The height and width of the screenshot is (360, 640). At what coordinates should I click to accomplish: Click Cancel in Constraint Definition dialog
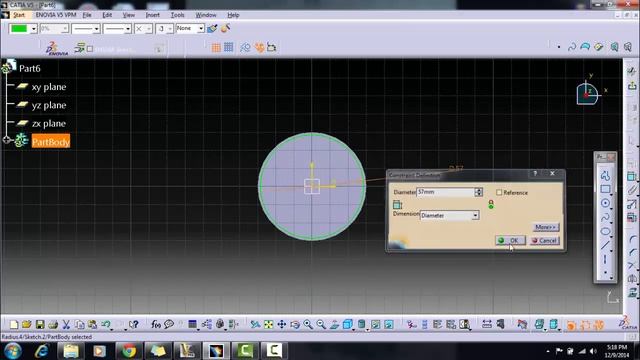point(544,240)
